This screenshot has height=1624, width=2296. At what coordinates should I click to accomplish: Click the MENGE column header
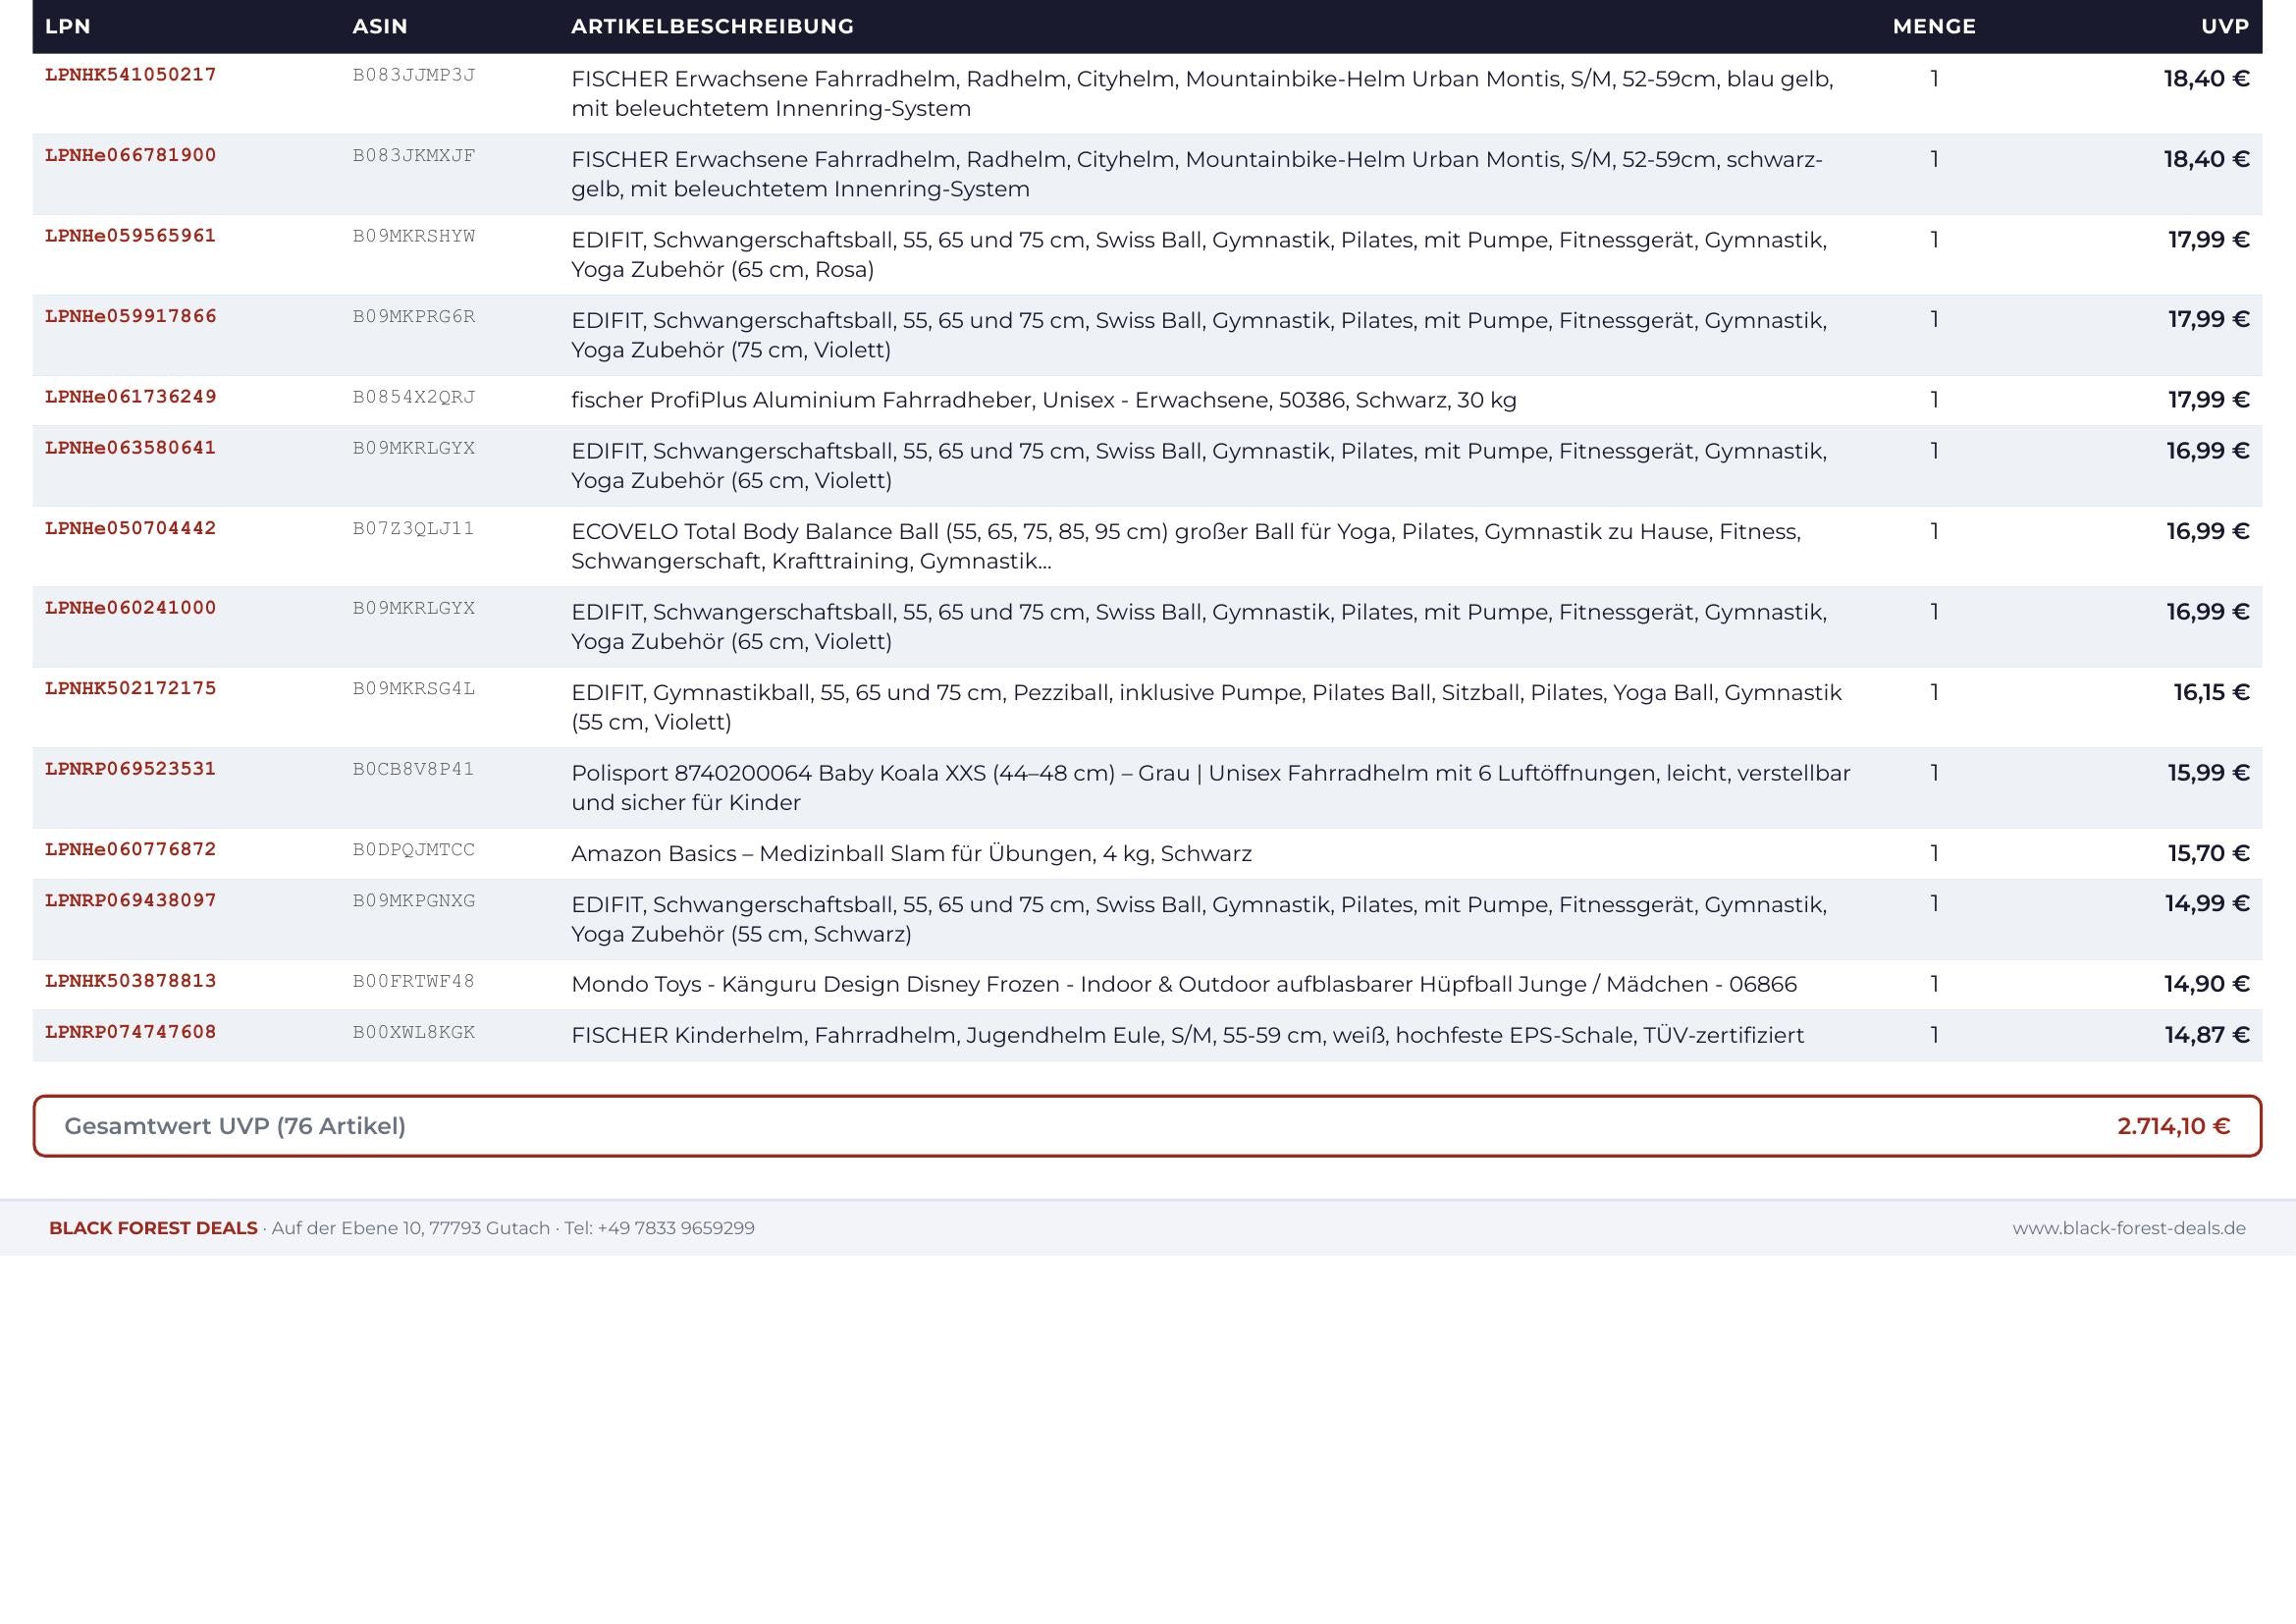(1934, 27)
